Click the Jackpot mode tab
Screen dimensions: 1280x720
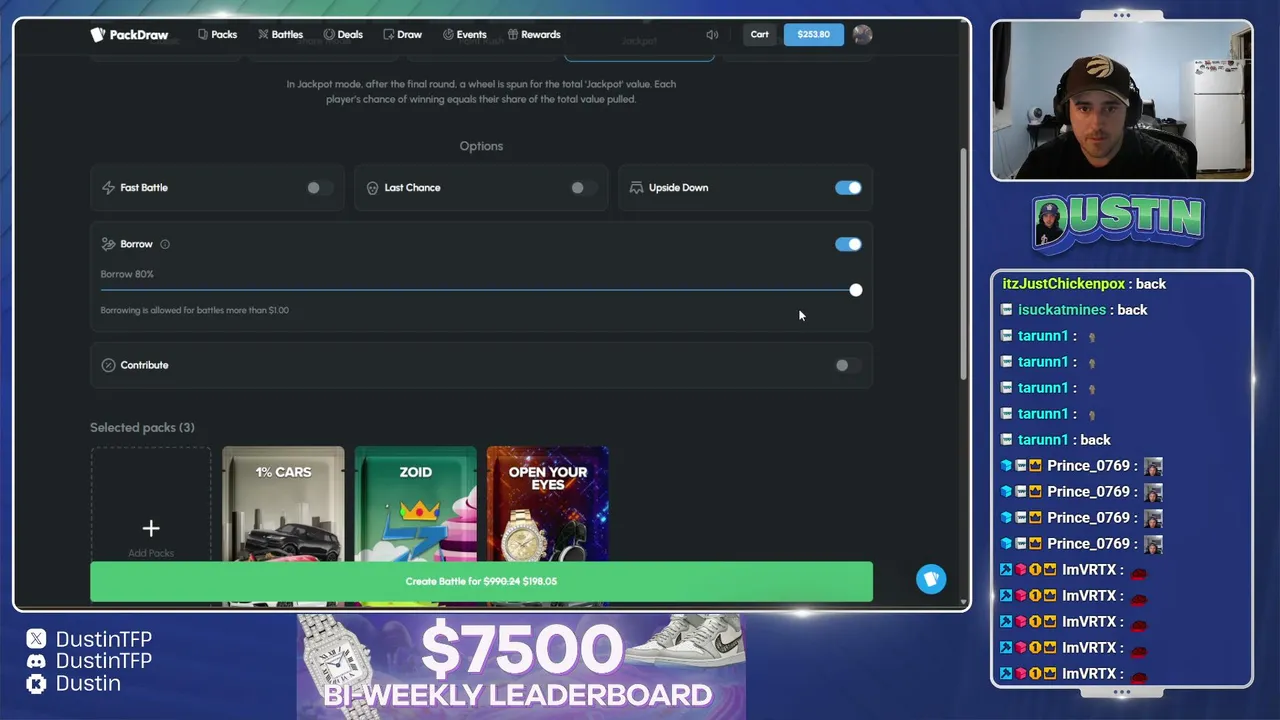[x=639, y=44]
